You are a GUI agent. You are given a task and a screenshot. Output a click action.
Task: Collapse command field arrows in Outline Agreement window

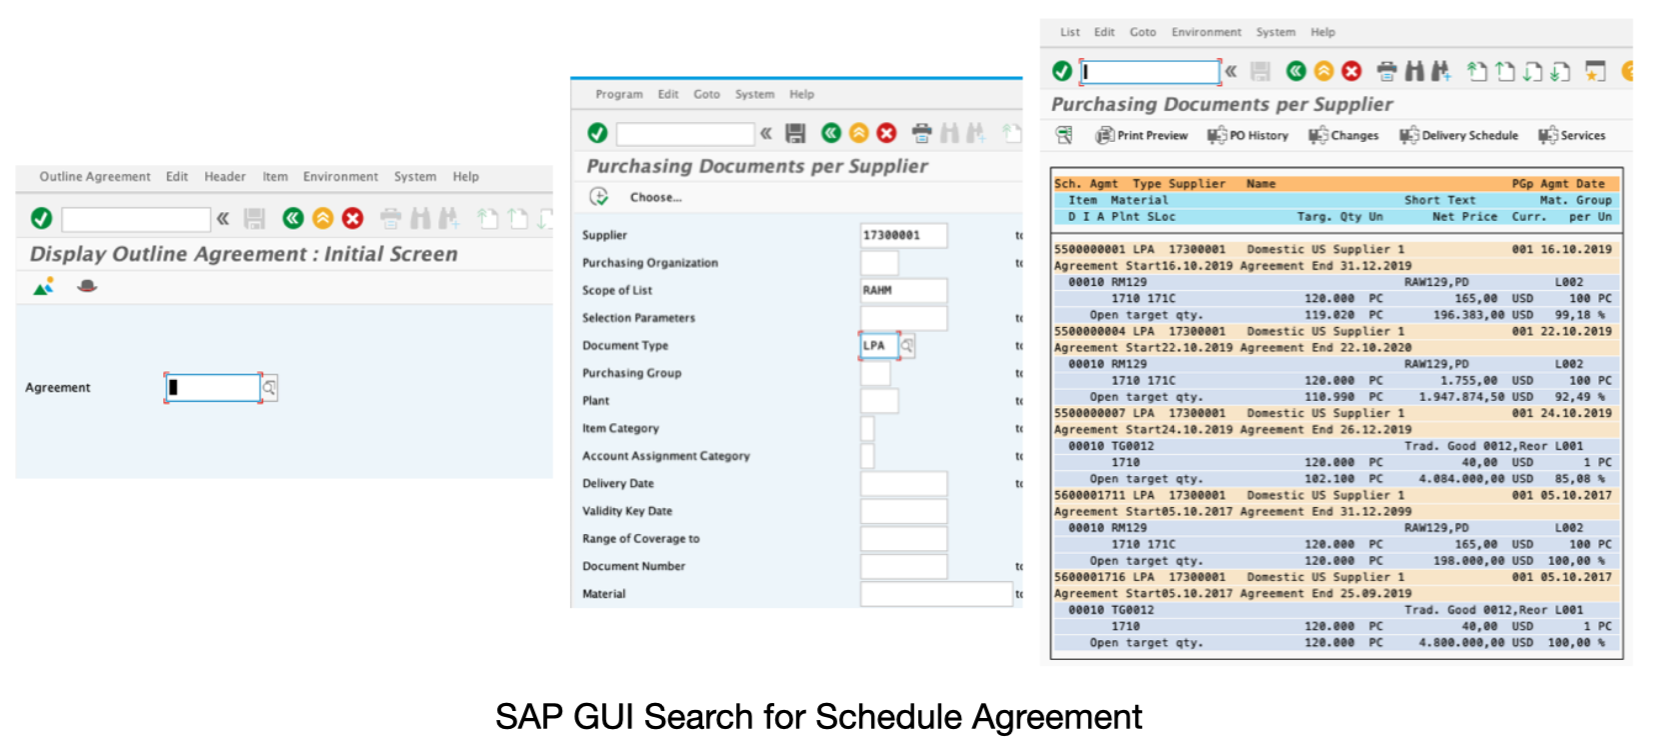pyautogui.click(x=223, y=218)
